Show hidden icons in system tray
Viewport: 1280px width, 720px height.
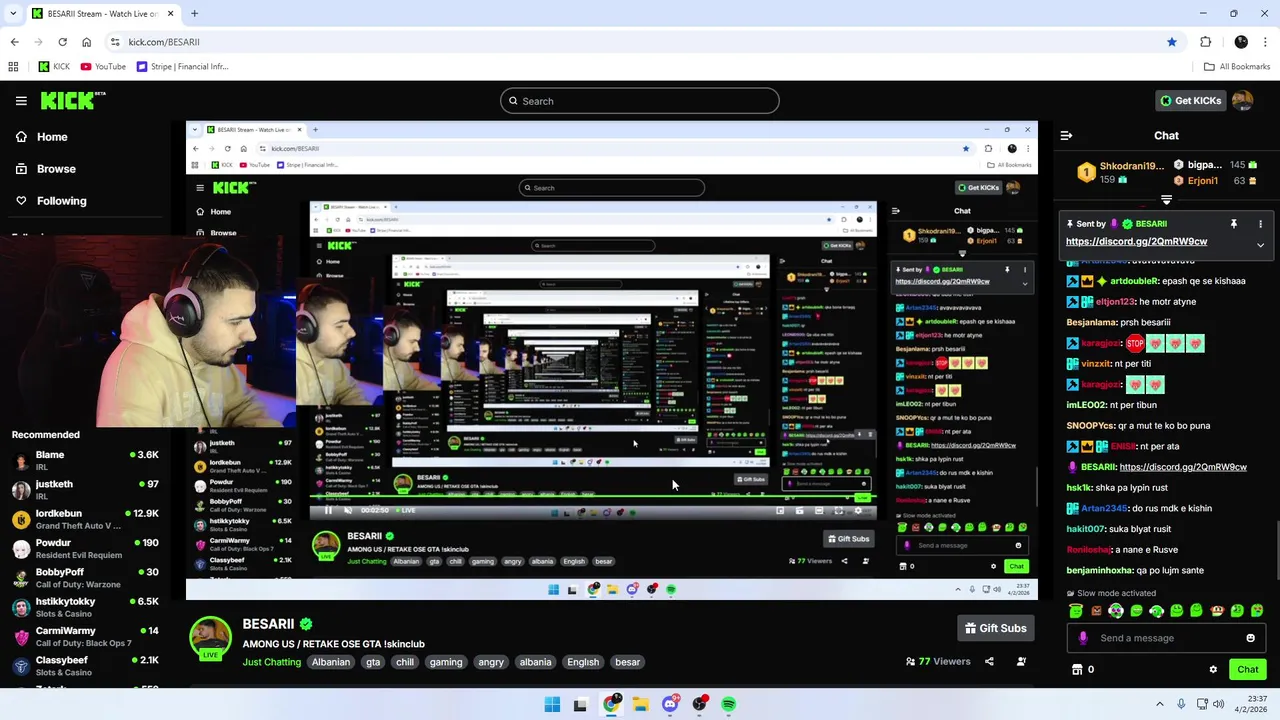tap(1160, 704)
